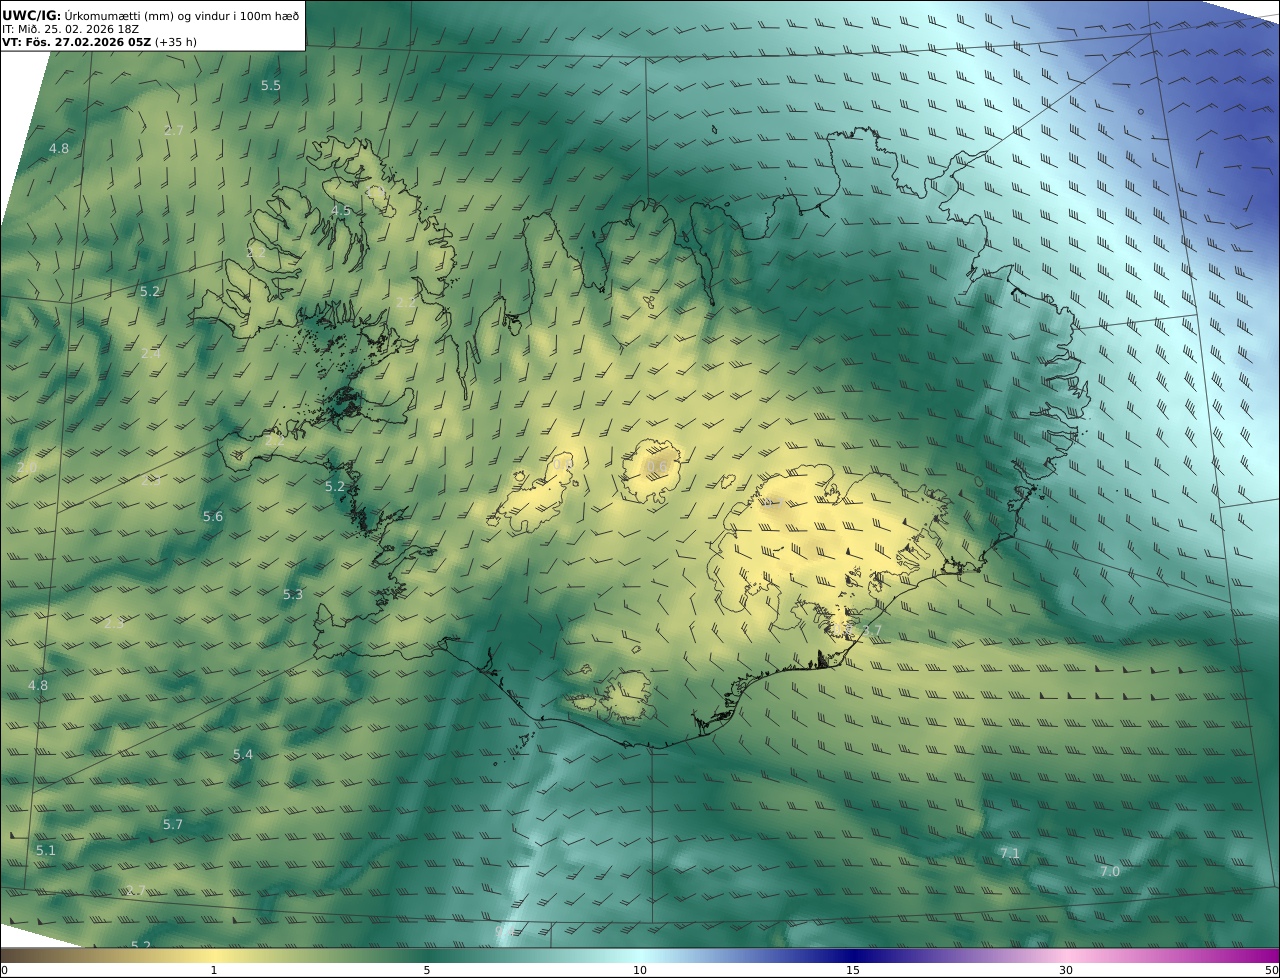Screen dimensions: 1280x978
Task: Click the colorbar tick label 5
Action: click(427, 971)
